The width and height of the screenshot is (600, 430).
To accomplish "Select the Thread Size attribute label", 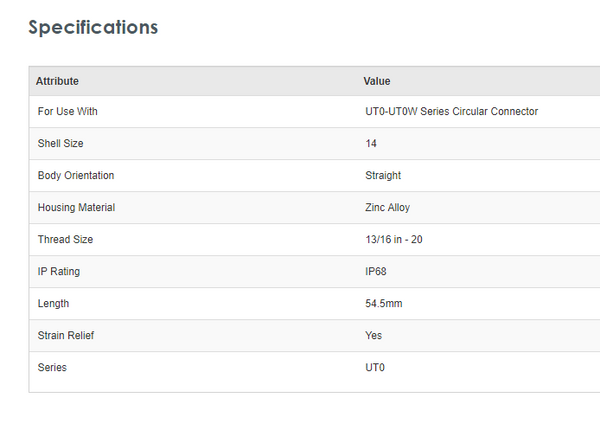I will (x=65, y=240).
